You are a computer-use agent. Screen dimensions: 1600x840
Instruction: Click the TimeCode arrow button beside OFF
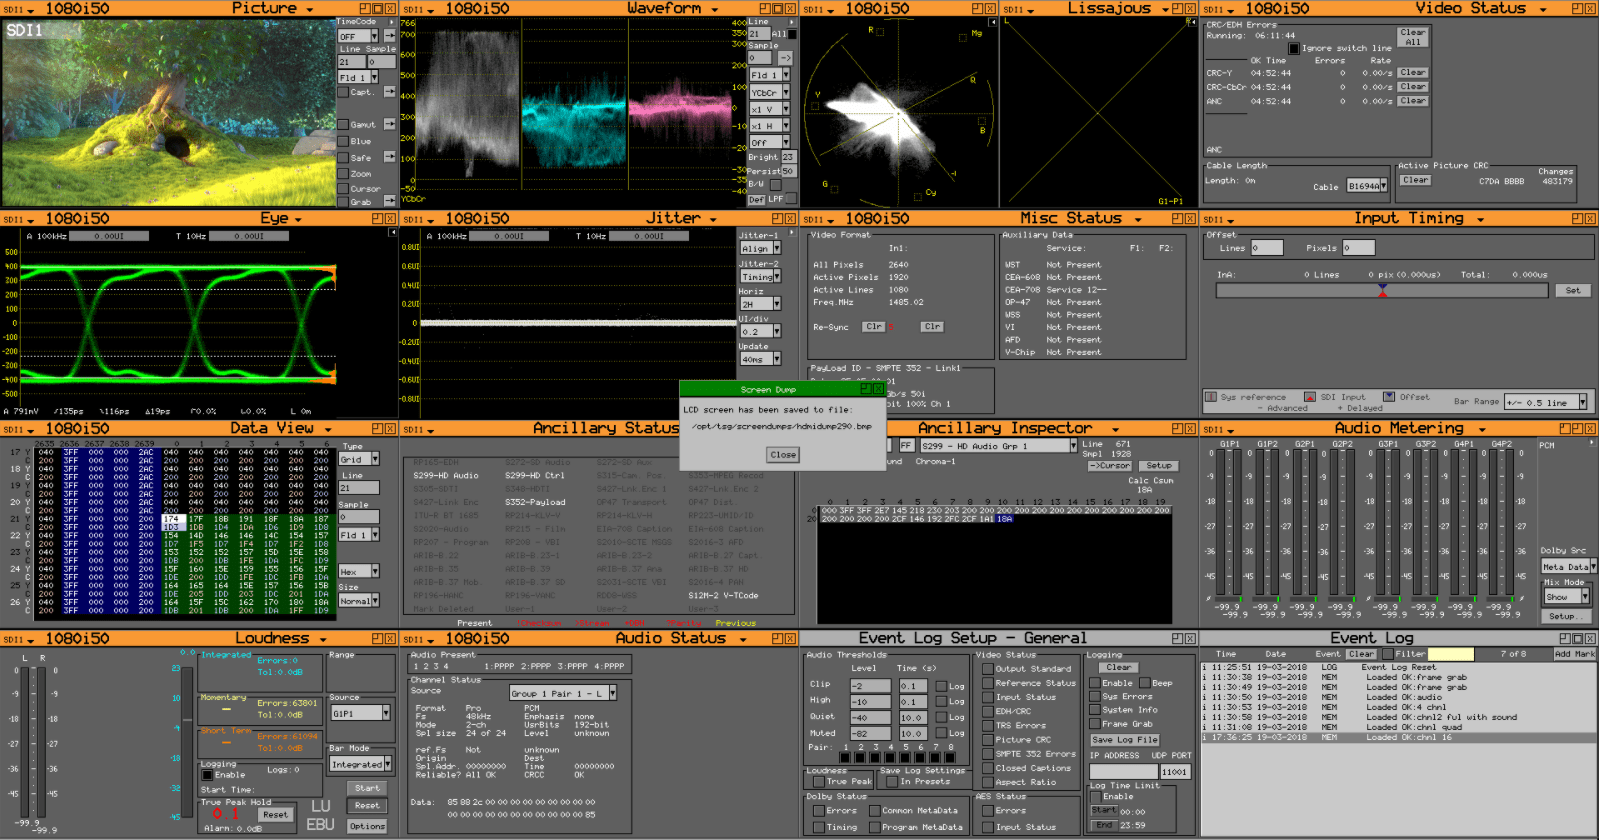[x=389, y=36]
